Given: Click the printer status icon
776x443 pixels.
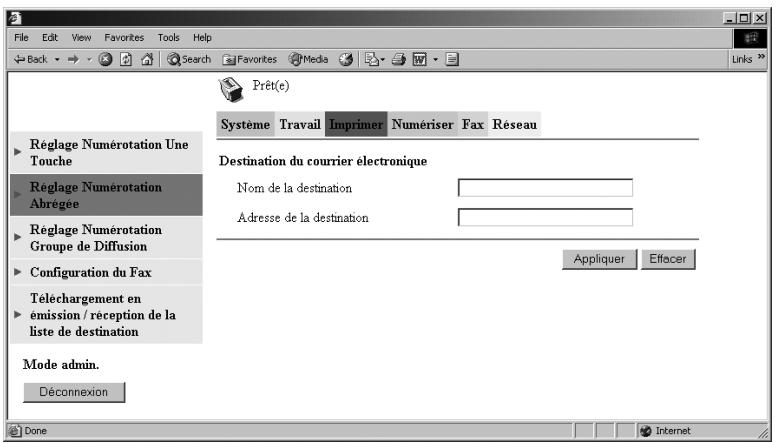Looking at the screenshot, I should tap(231, 90).
